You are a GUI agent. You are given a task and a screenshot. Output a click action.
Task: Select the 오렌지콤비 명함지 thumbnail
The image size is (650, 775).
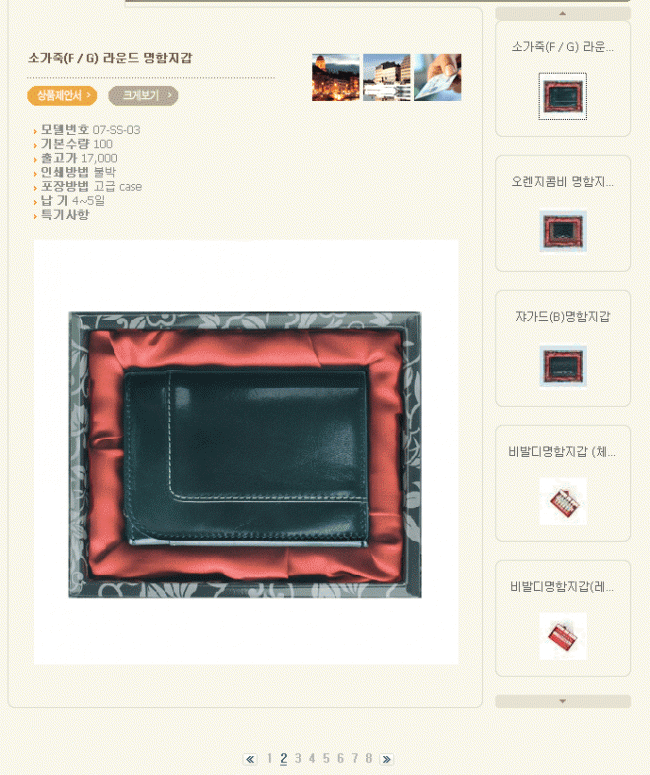pos(563,231)
